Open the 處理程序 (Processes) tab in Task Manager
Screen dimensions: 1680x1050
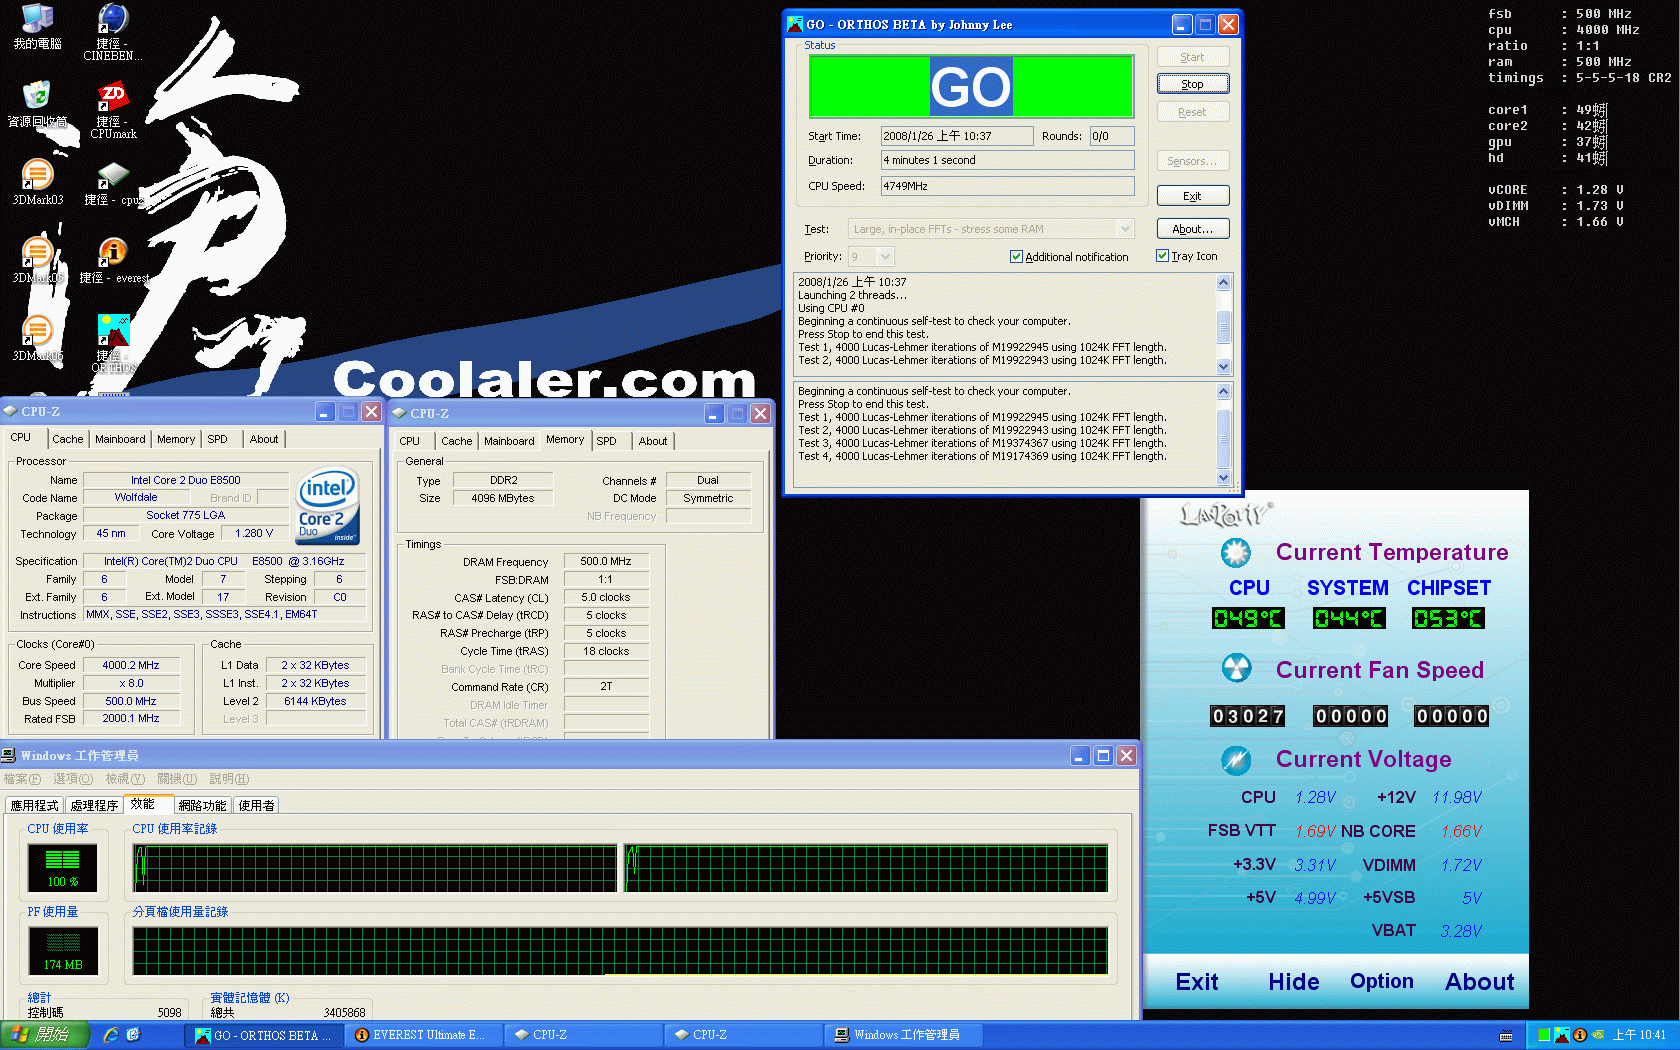94,805
